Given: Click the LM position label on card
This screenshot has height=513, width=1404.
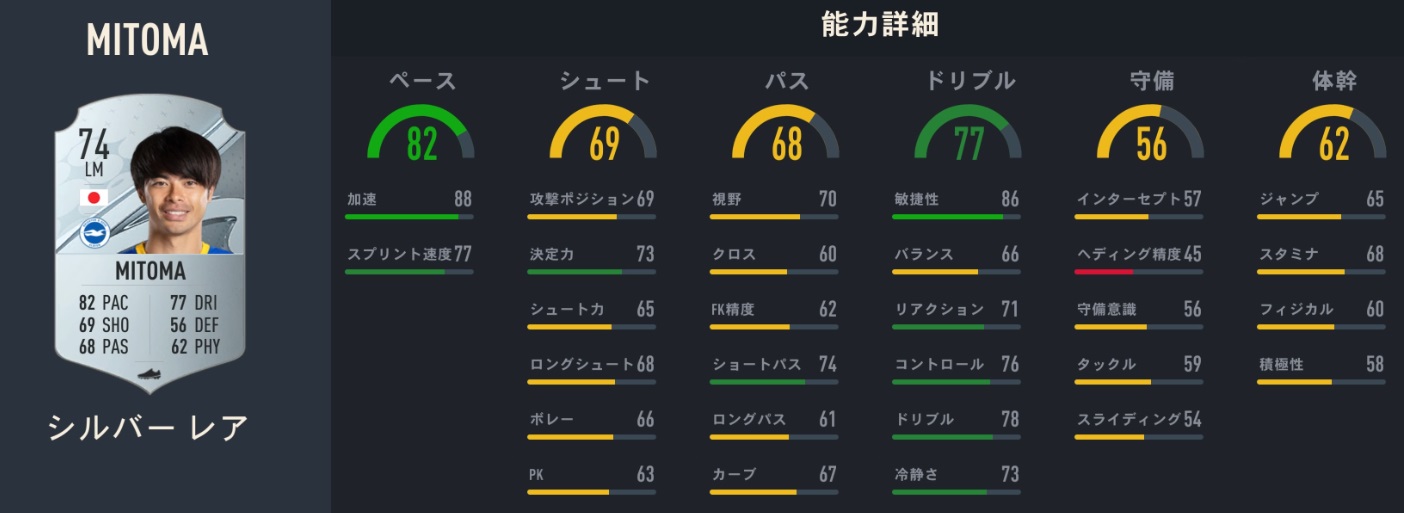Looking at the screenshot, I should (94, 171).
